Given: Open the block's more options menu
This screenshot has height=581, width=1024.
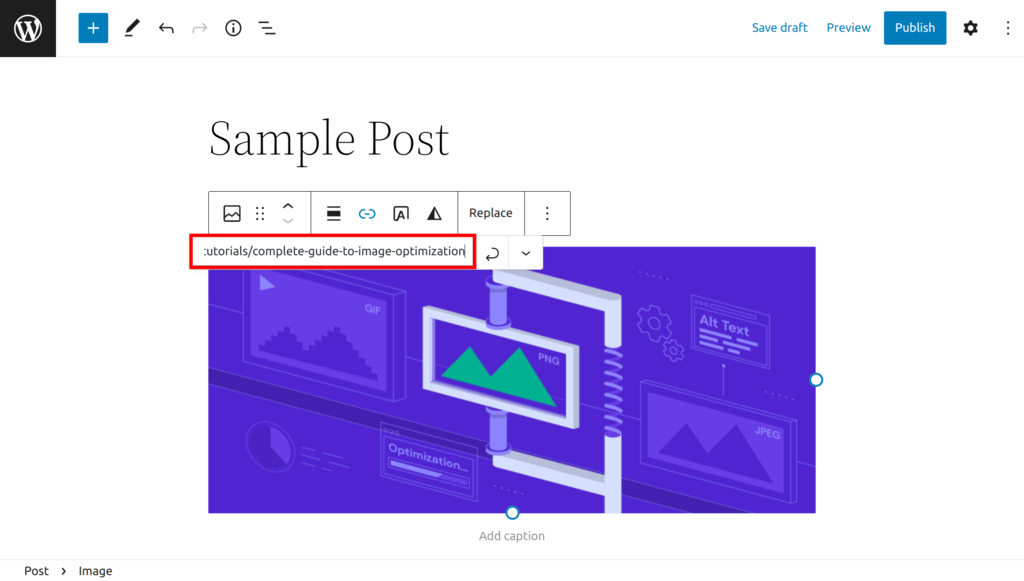Looking at the screenshot, I should [x=547, y=213].
